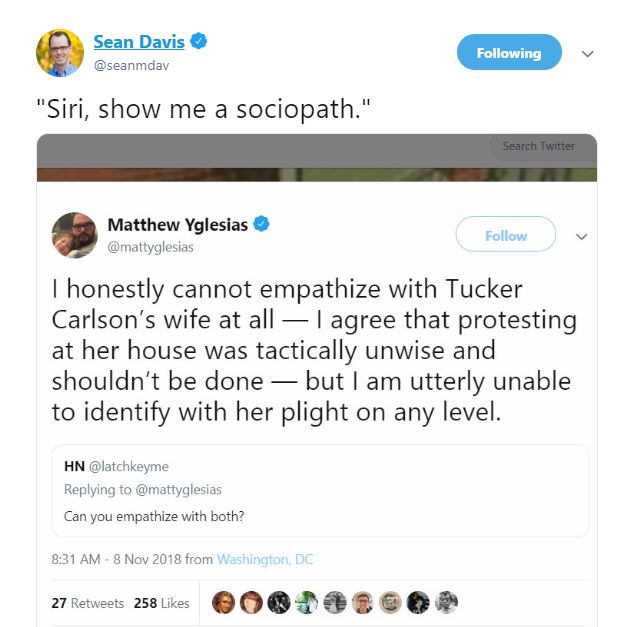Open the last liker avatar in the row

[447, 603]
